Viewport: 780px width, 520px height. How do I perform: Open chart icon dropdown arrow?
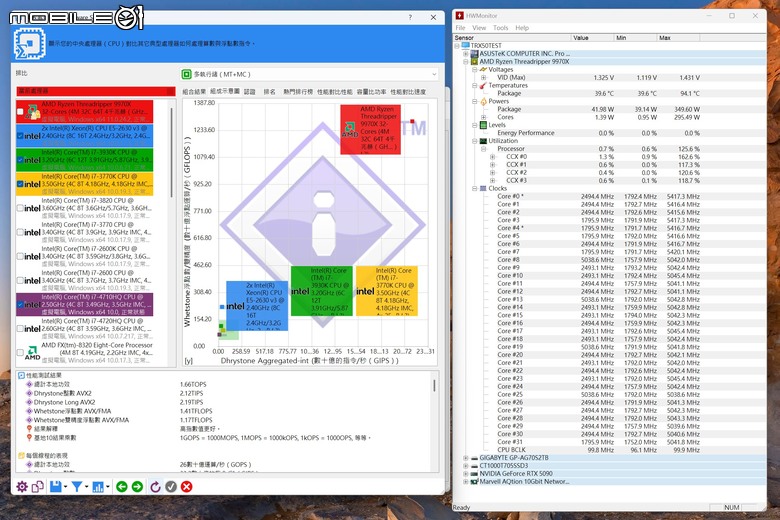click(x=108, y=487)
